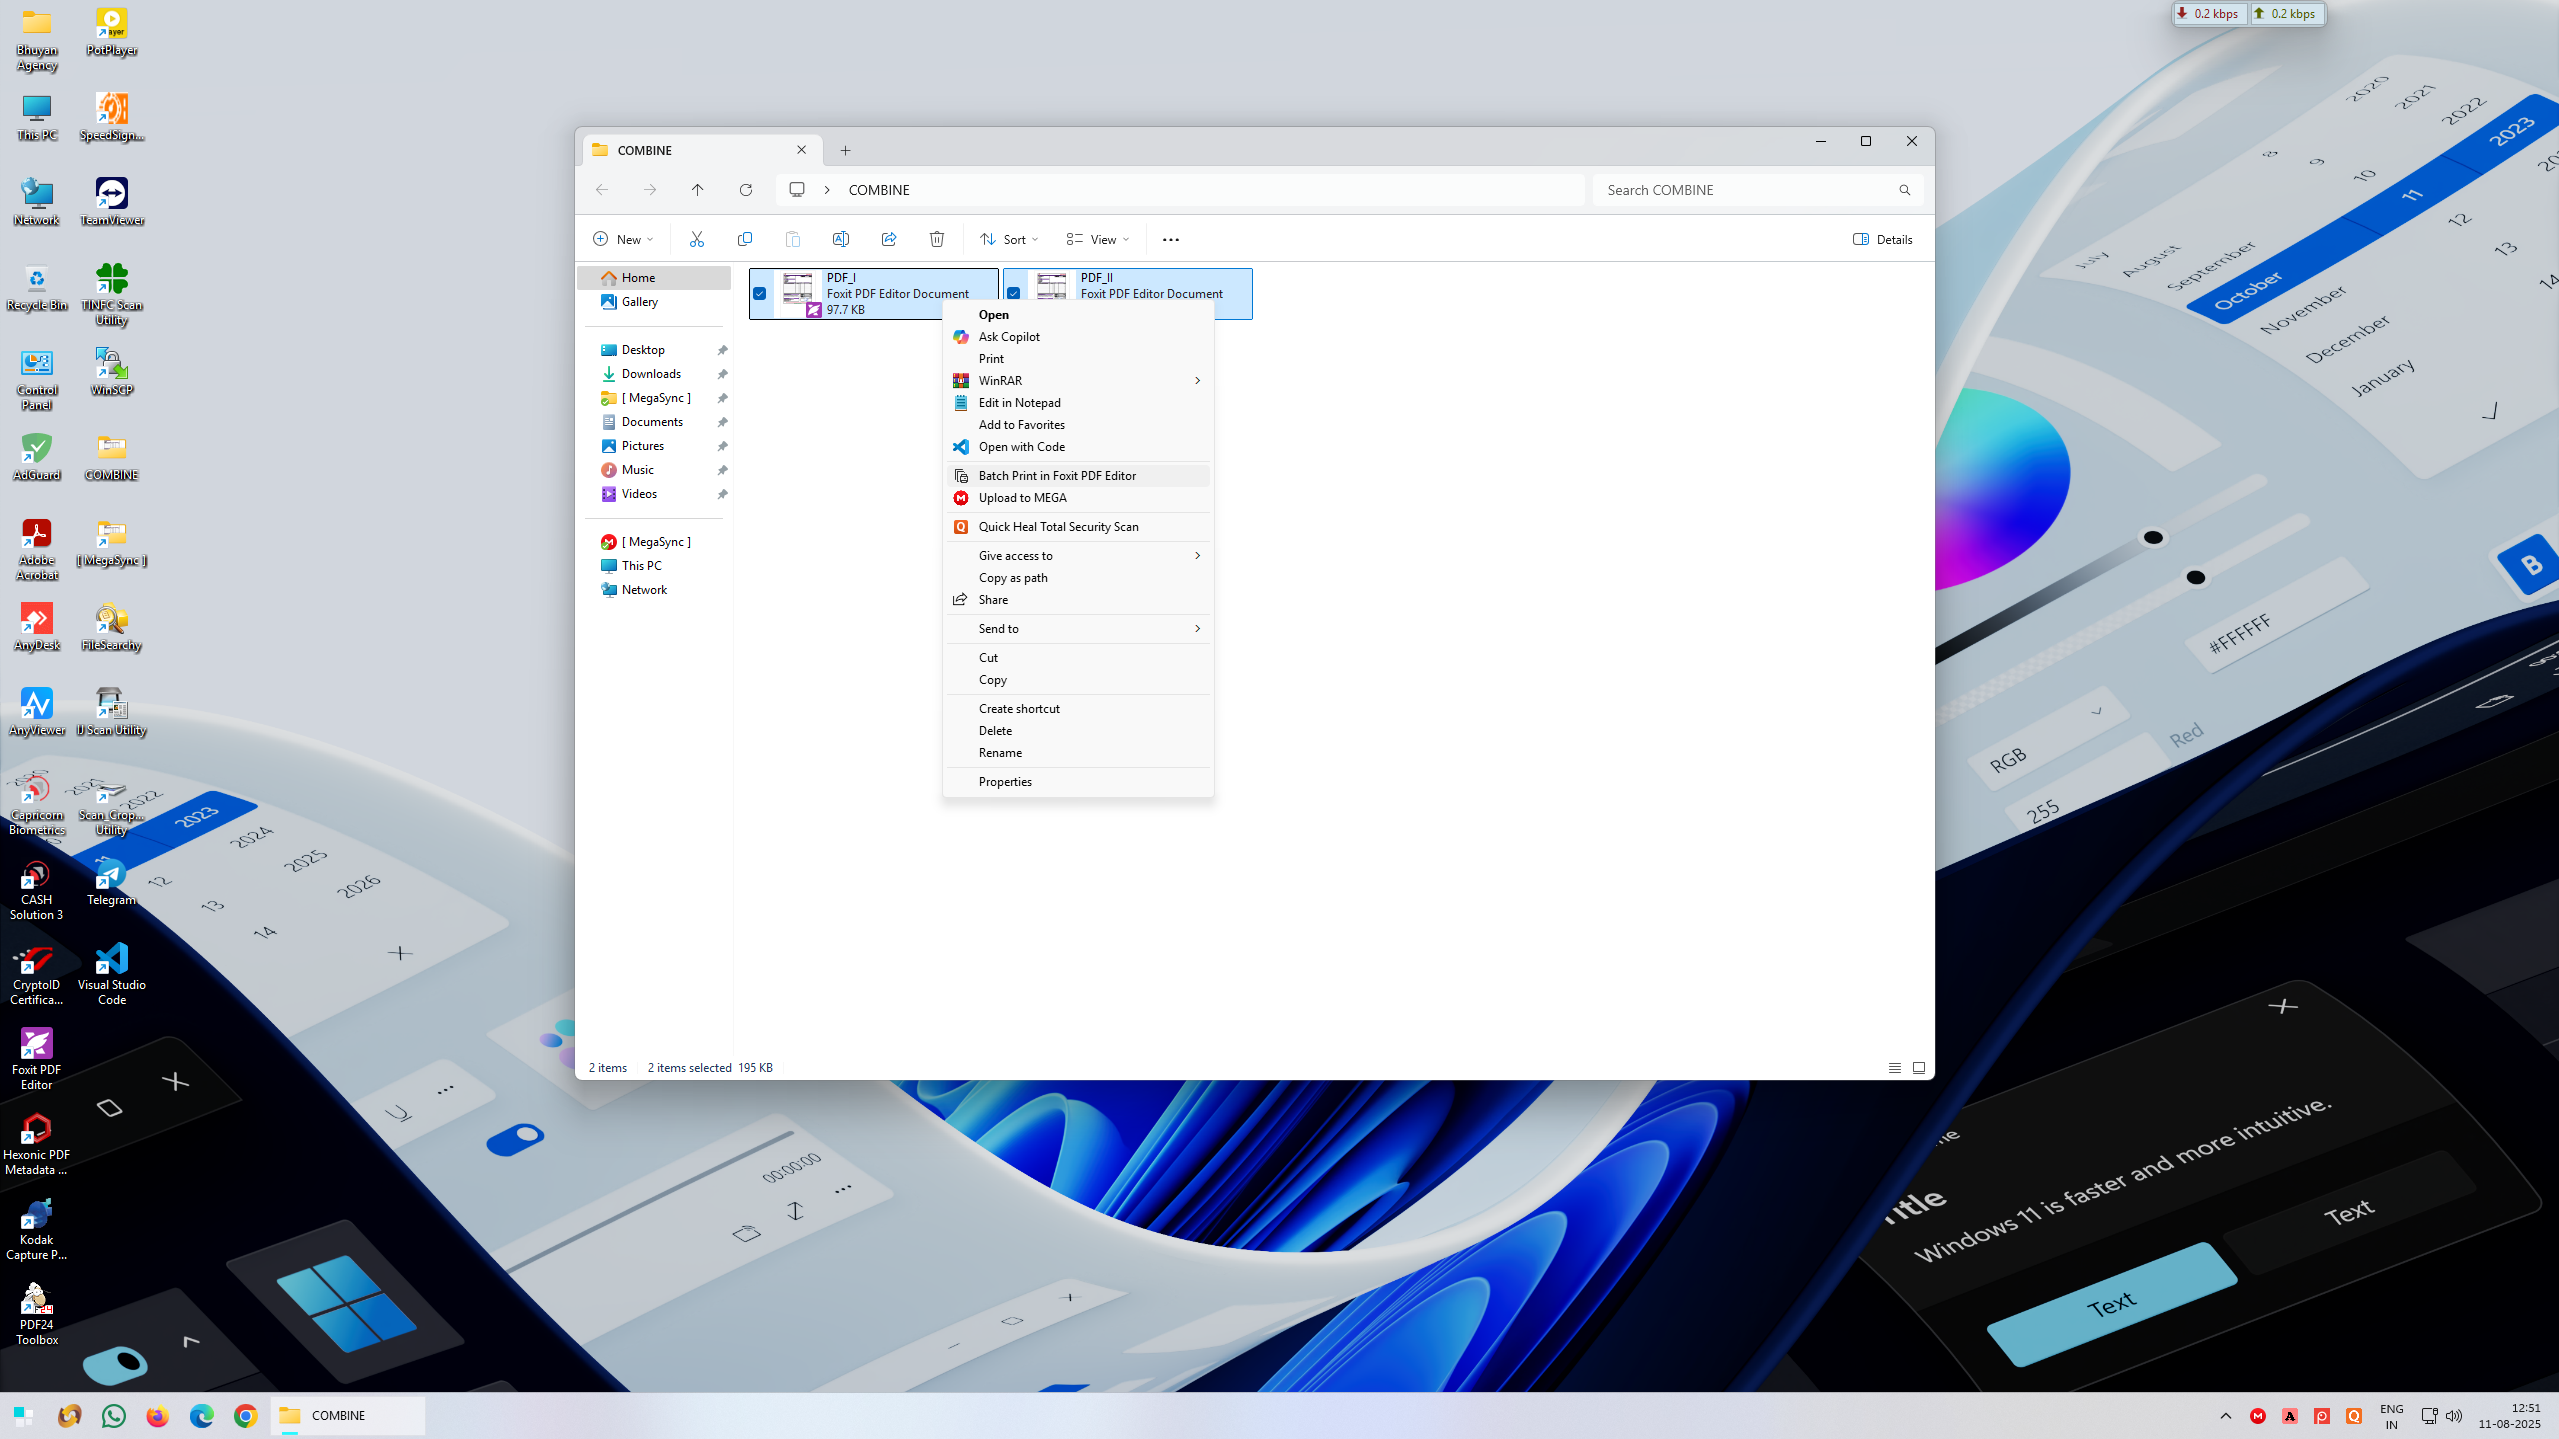
Task: Open the Sort dropdown
Action: [x=1008, y=239]
